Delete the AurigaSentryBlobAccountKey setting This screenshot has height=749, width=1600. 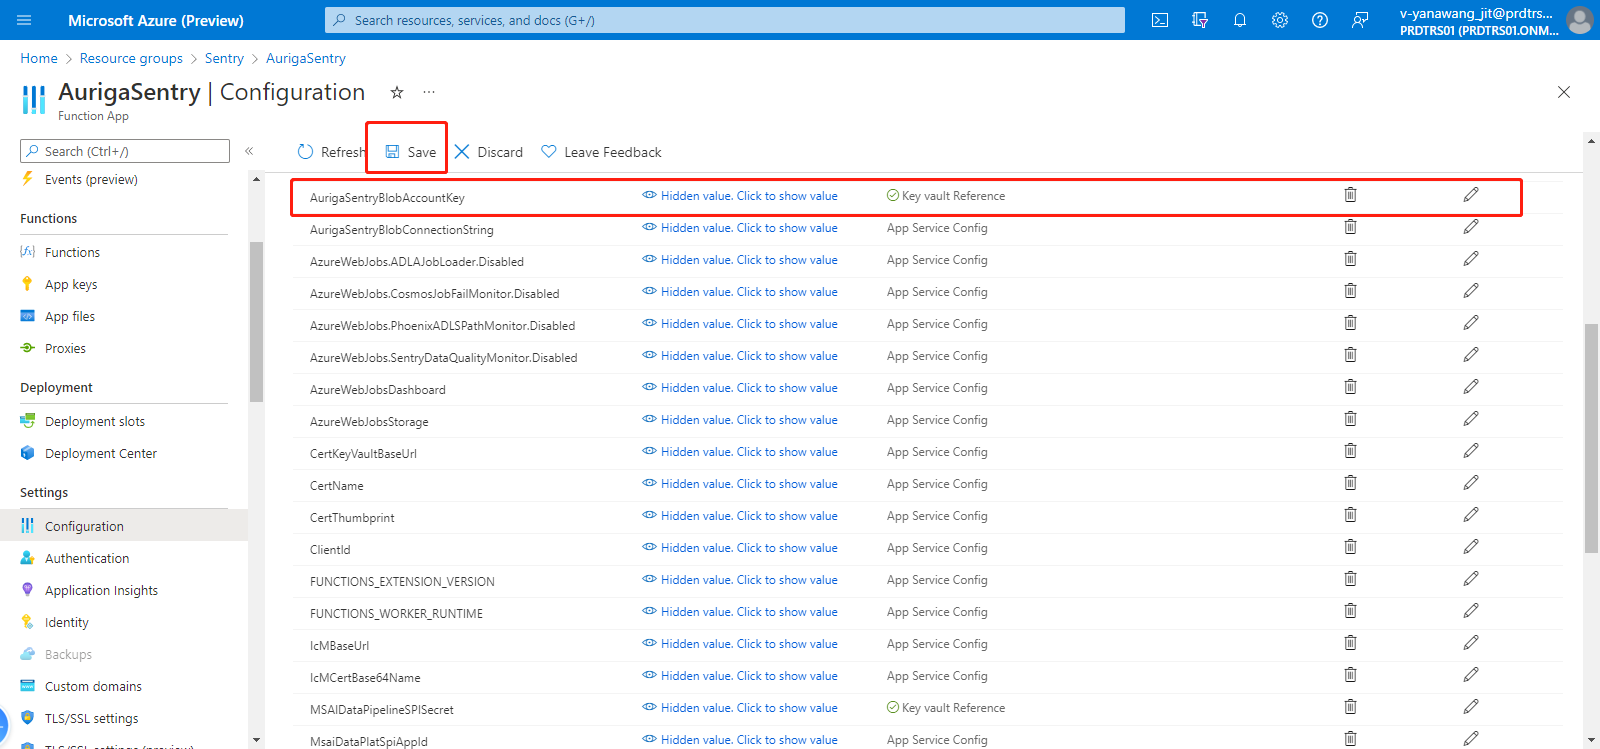[x=1350, y=195]
